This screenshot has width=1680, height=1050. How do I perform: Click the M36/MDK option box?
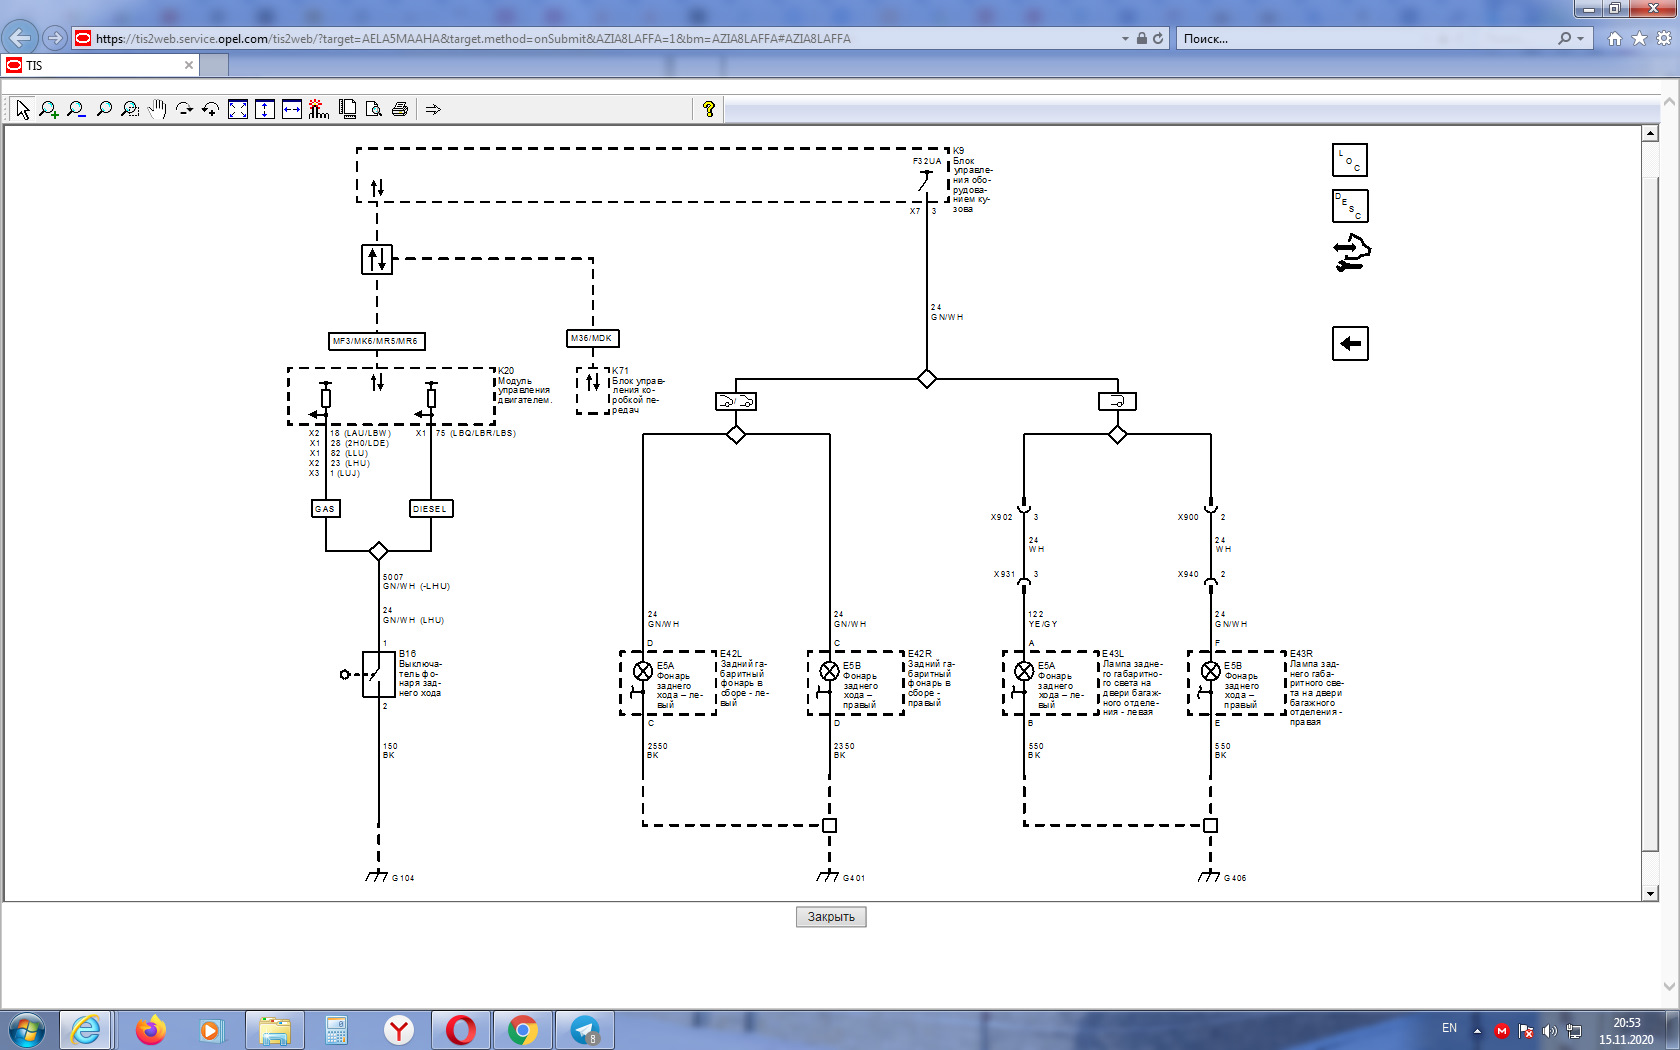(593, 338)
